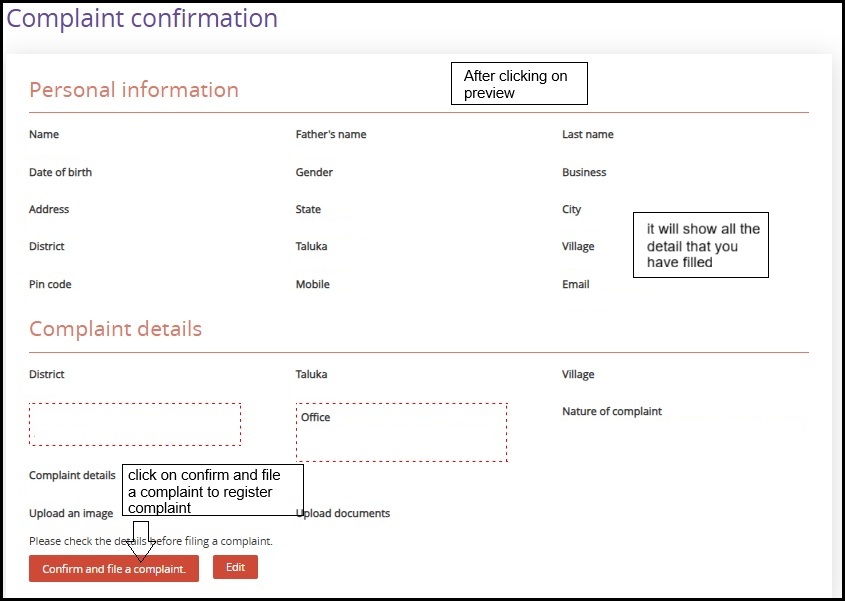Image resolution: width=845 pixels, height=601 pixels.
Task: Click the Complaint details section heading
Action: tap(115, 329)
